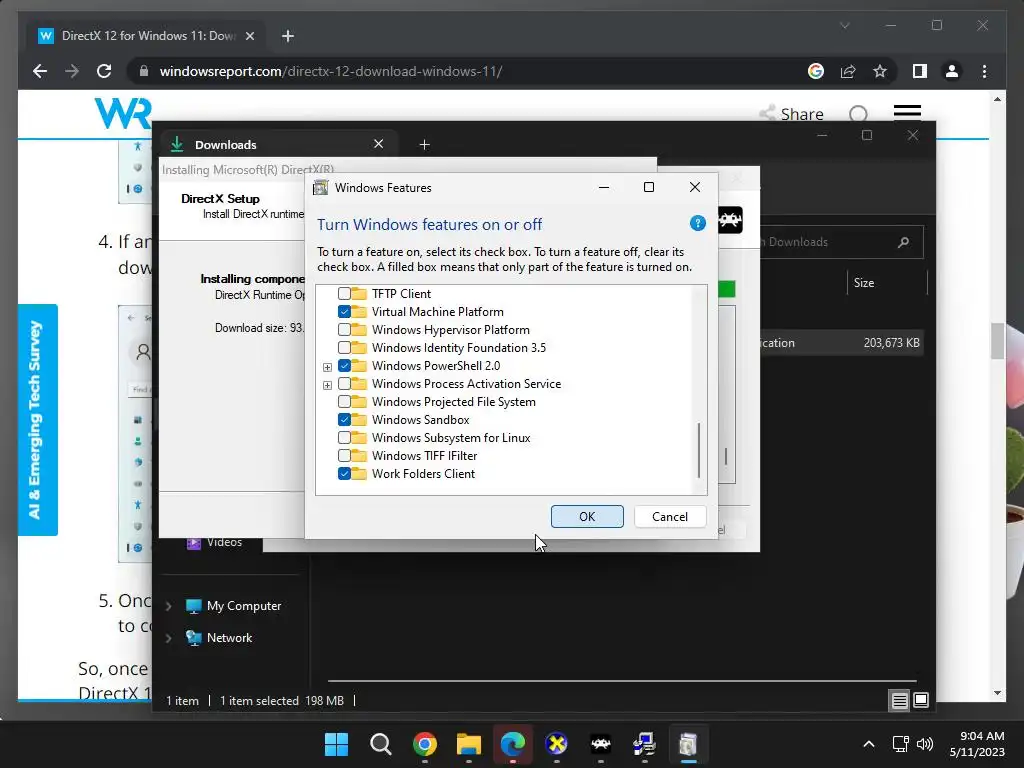Uncheck Virtual Machine Platform feature

click(x=344, y=312)
